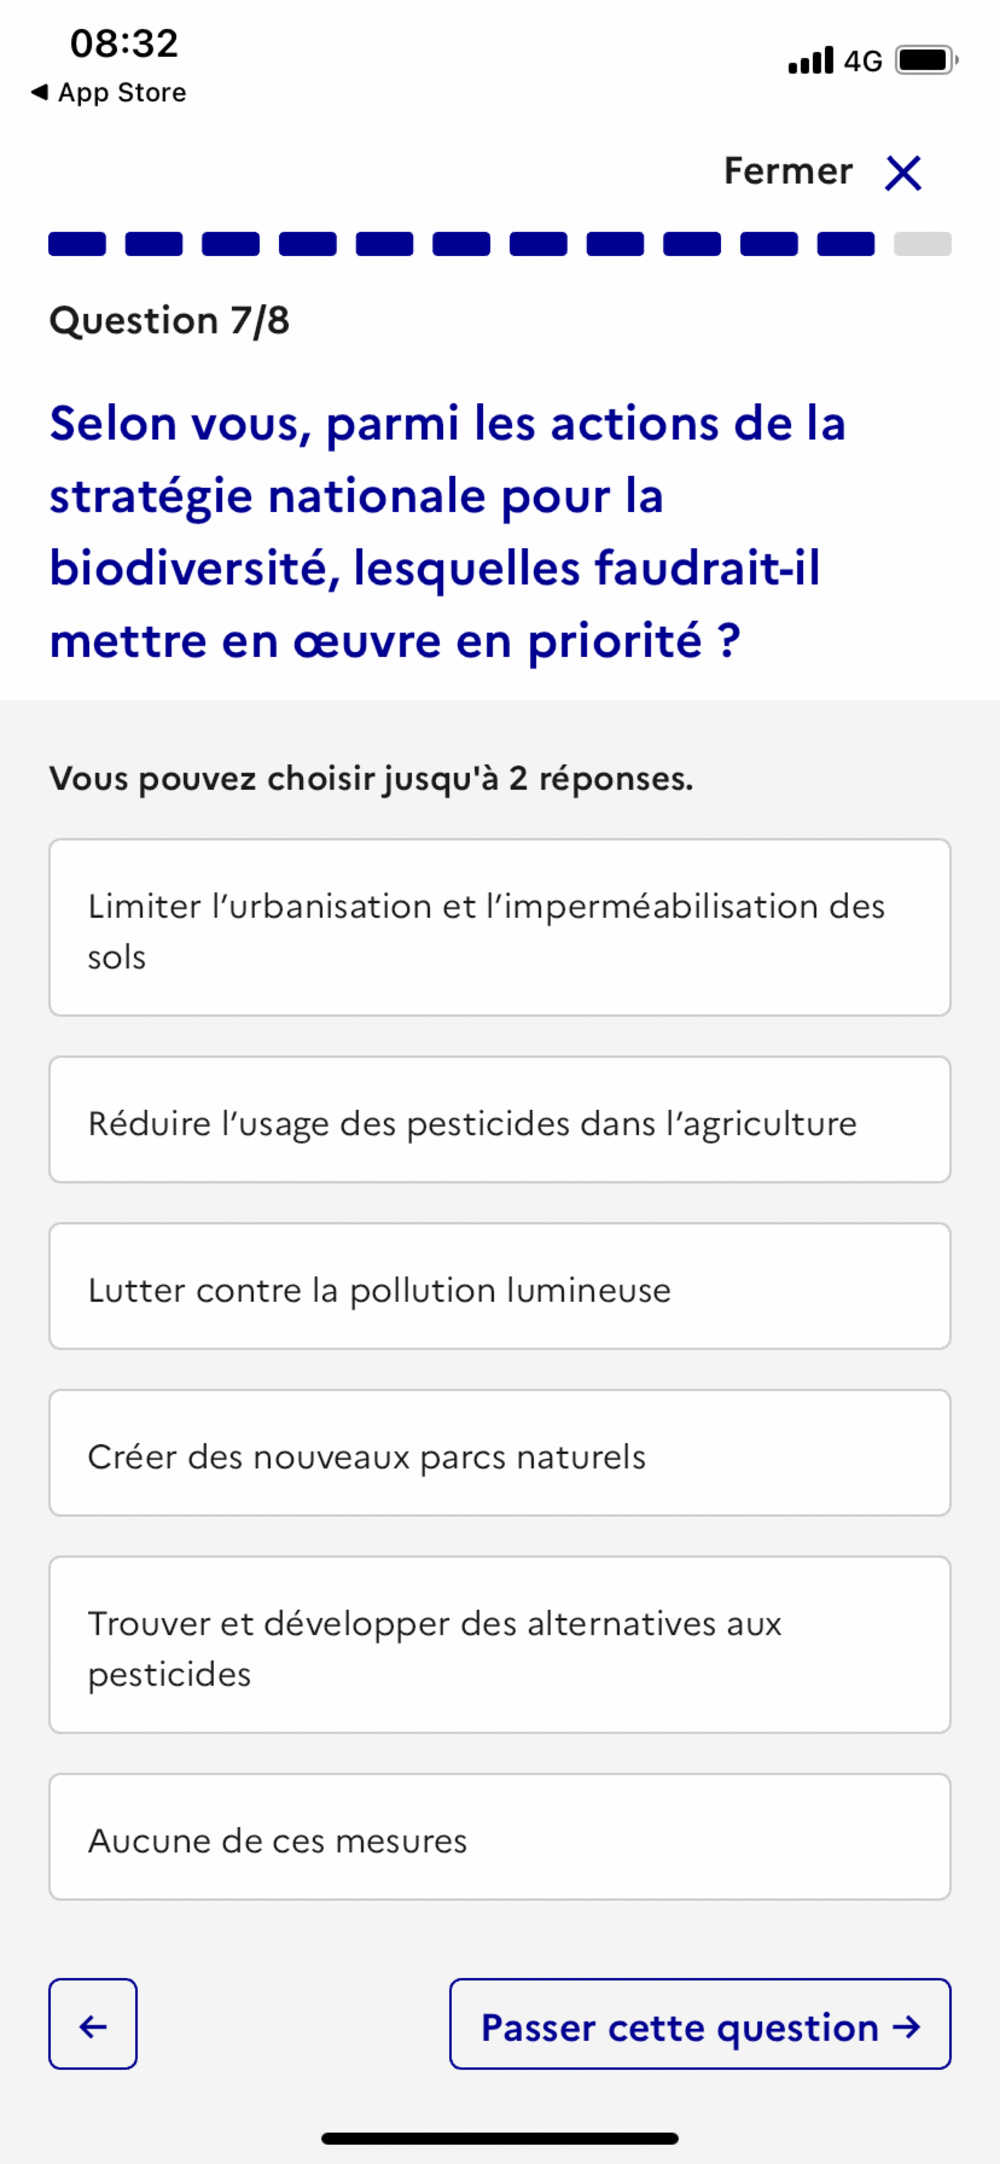This screenshot has width=1000, height=2164.
Task: Tap the back arrow button
Action: point(93,2023)
